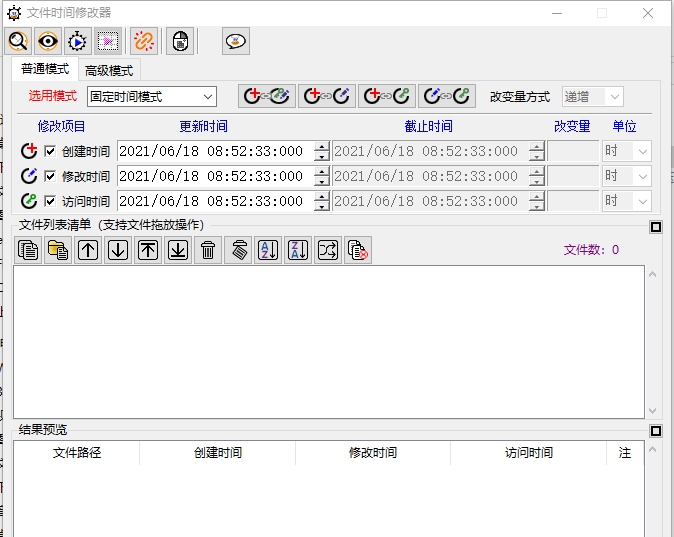Click the 创建时间 update time field
Viewport: 674px width, 537px height.
point(216,151)
